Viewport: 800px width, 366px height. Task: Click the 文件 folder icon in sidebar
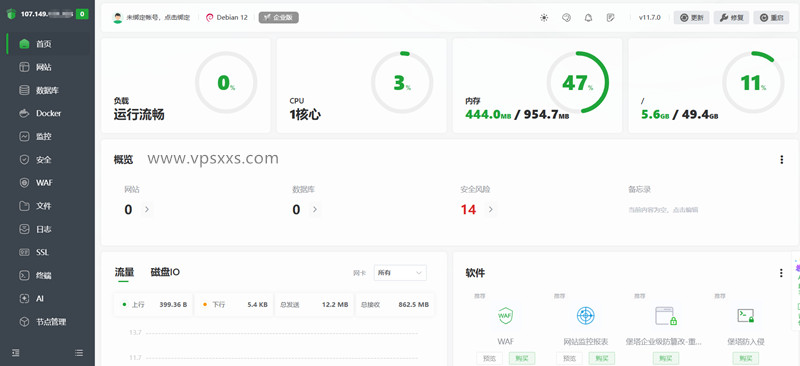tap(24, 206)
